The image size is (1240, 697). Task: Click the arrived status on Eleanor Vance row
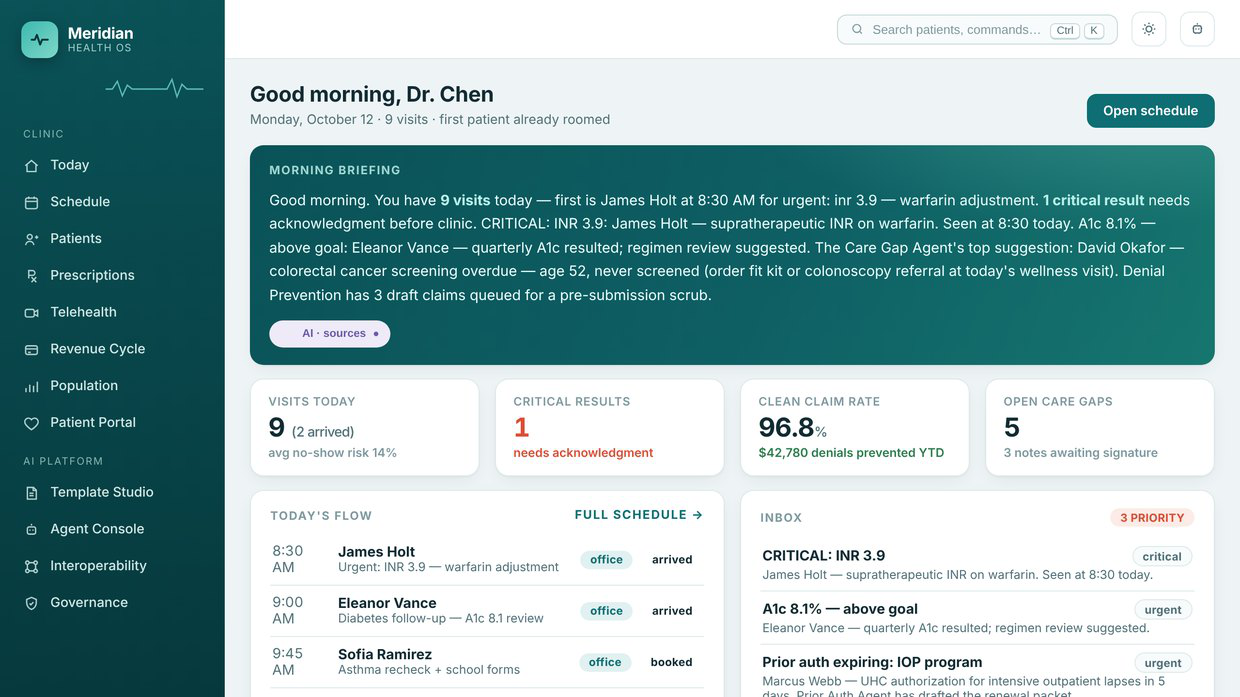coord(672,611)
